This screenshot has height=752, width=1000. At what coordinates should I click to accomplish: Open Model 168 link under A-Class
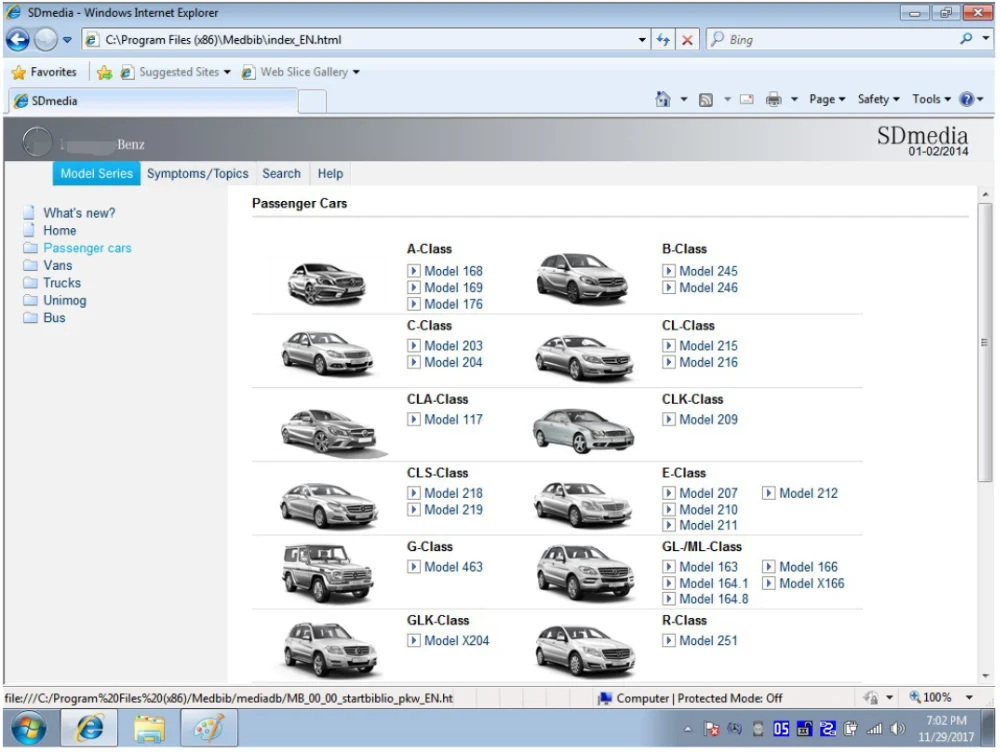click(453, 271)
